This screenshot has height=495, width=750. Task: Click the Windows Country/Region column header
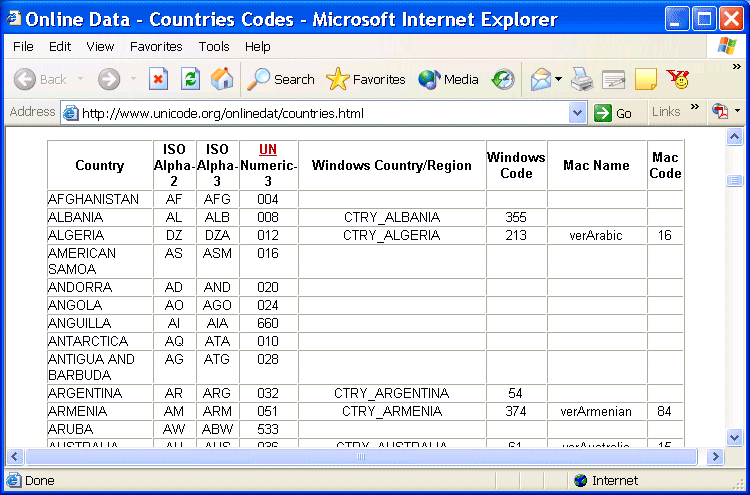392,165
